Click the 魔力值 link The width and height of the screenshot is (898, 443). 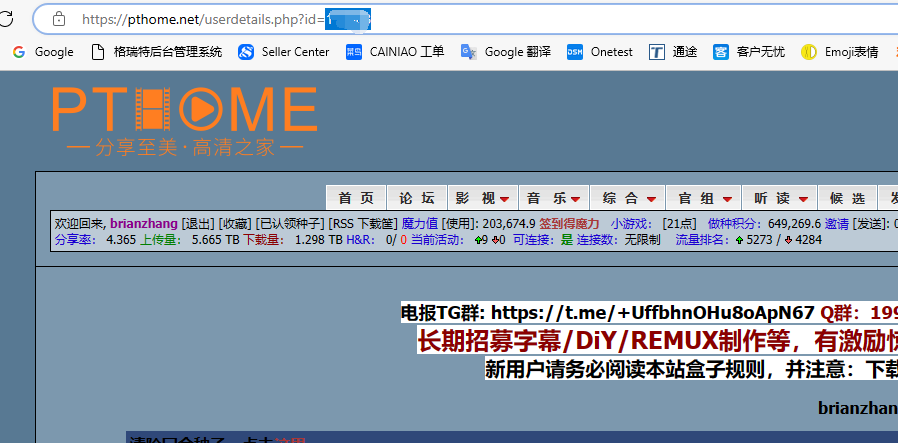tap(420, 224)
